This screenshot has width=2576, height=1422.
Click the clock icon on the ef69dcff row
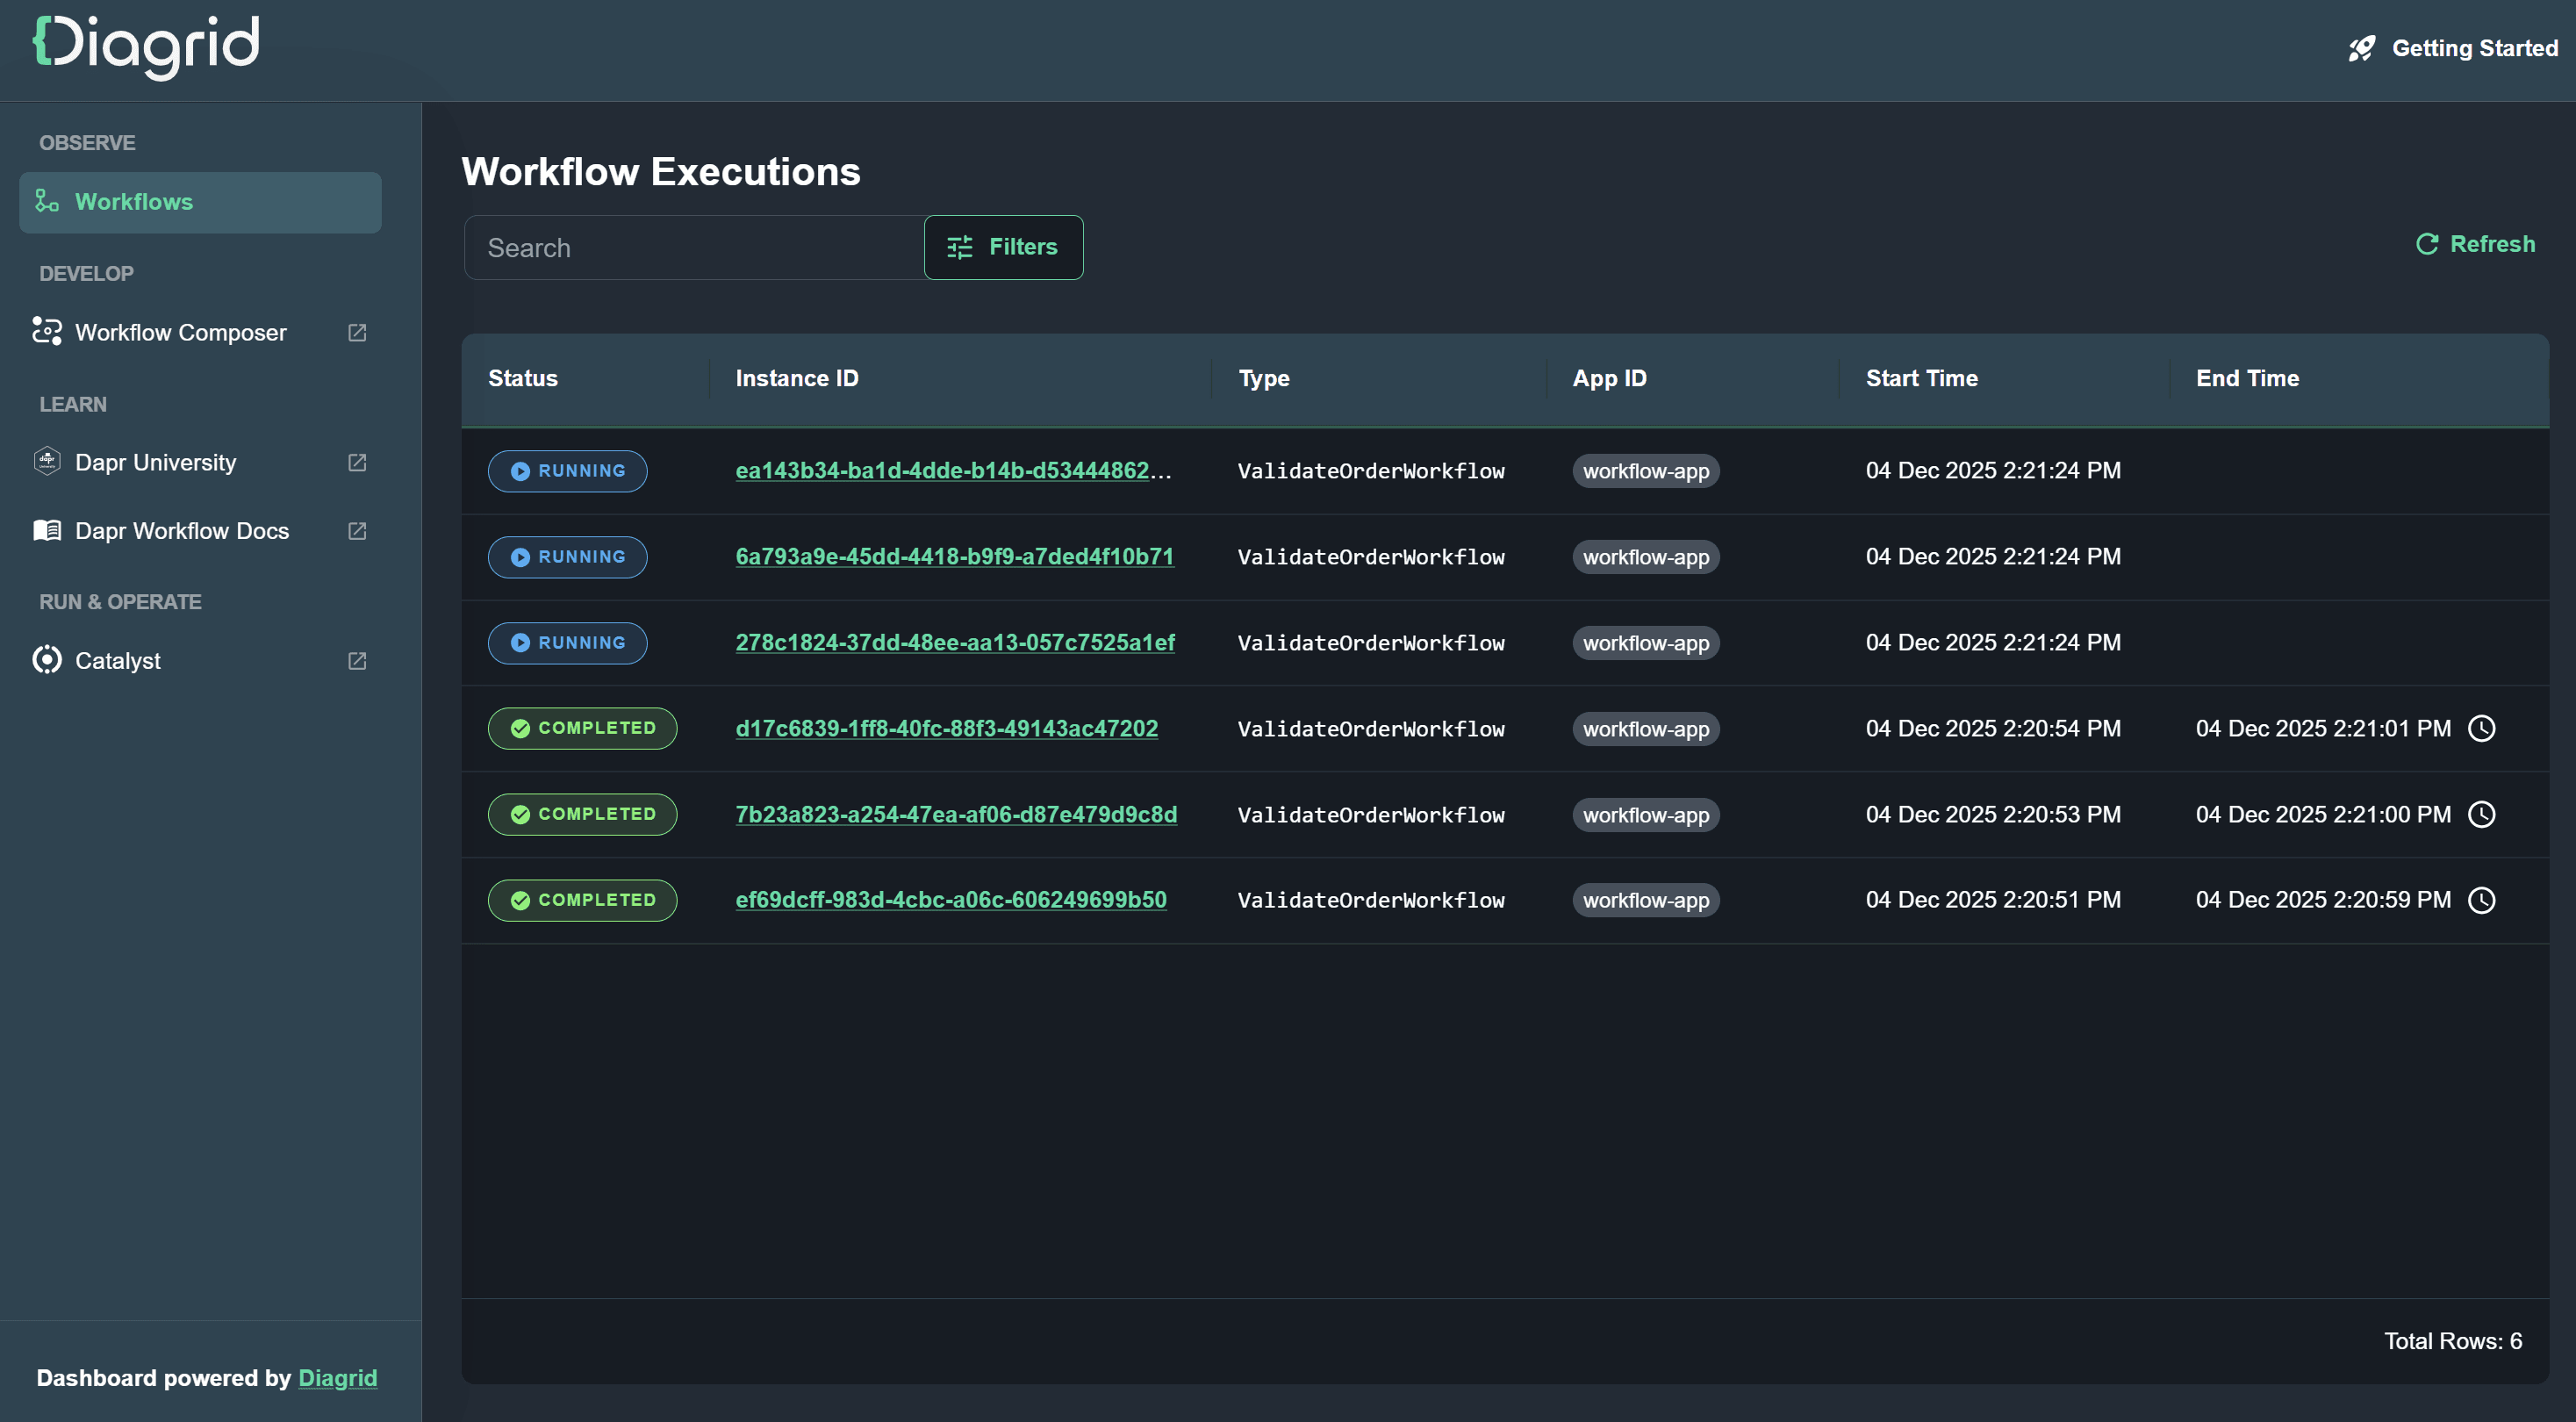(x=2483, y=899)
